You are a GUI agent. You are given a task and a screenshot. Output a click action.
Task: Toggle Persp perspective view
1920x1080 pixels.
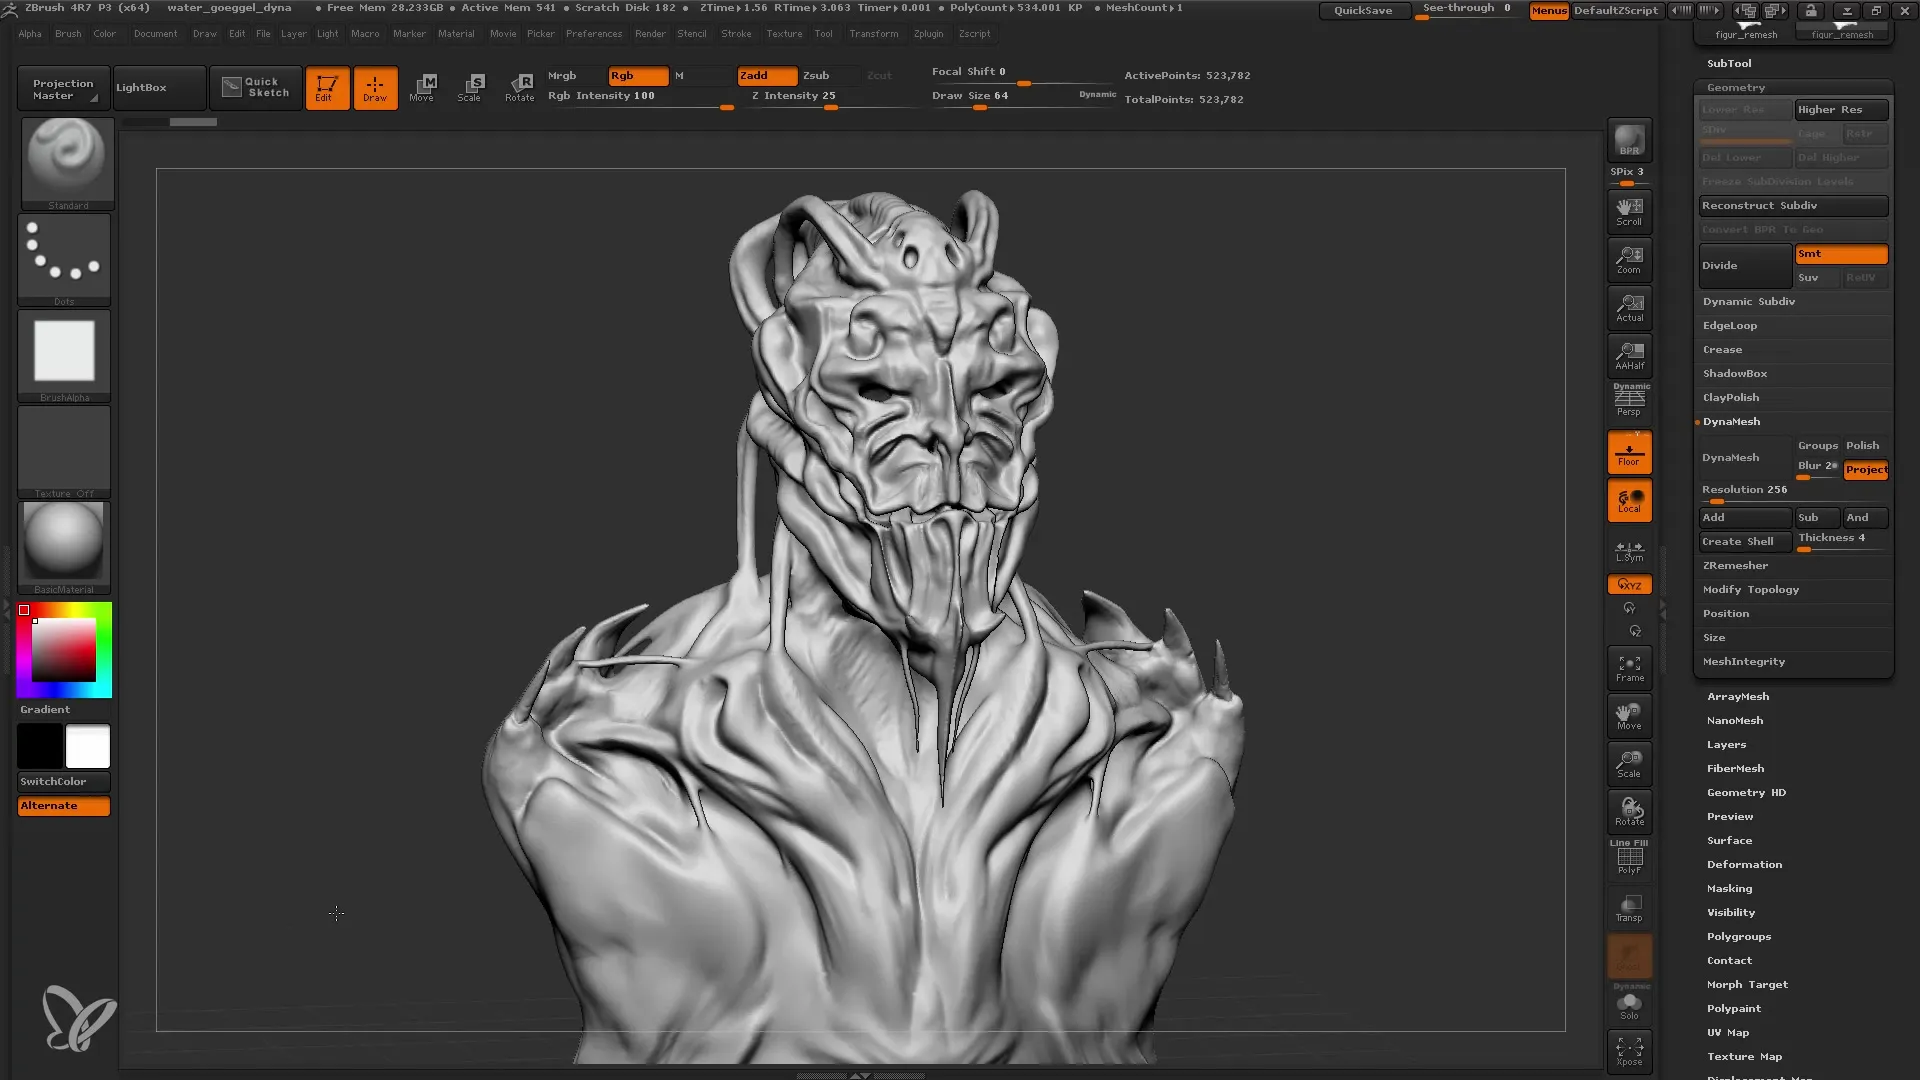pos(1629,401)
